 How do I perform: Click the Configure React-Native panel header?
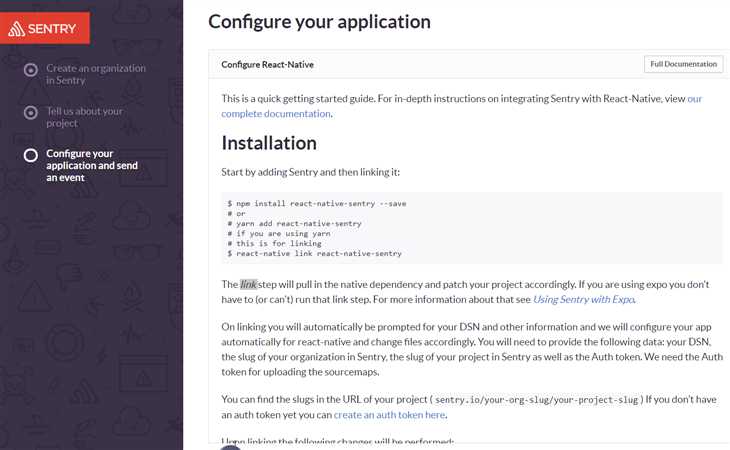click(267, 64)
